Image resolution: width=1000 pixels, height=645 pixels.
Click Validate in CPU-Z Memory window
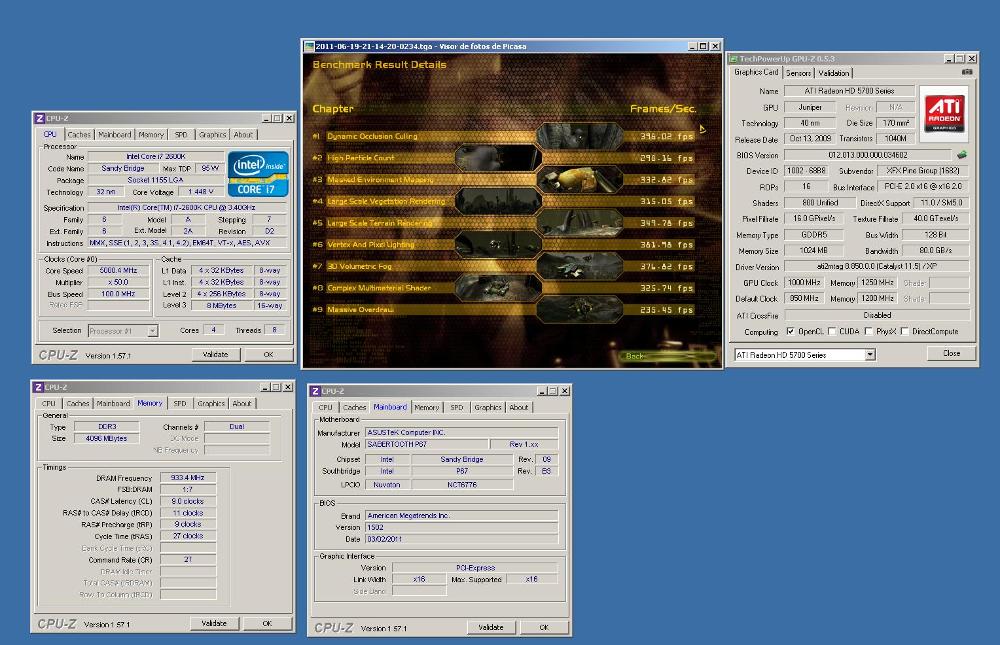click(x=214, y=623)
